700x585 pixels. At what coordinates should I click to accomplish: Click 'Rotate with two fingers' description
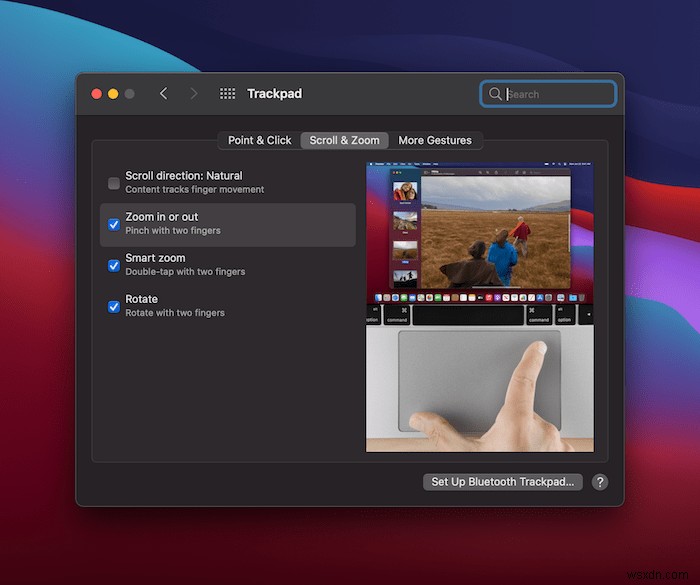[175, 313]
